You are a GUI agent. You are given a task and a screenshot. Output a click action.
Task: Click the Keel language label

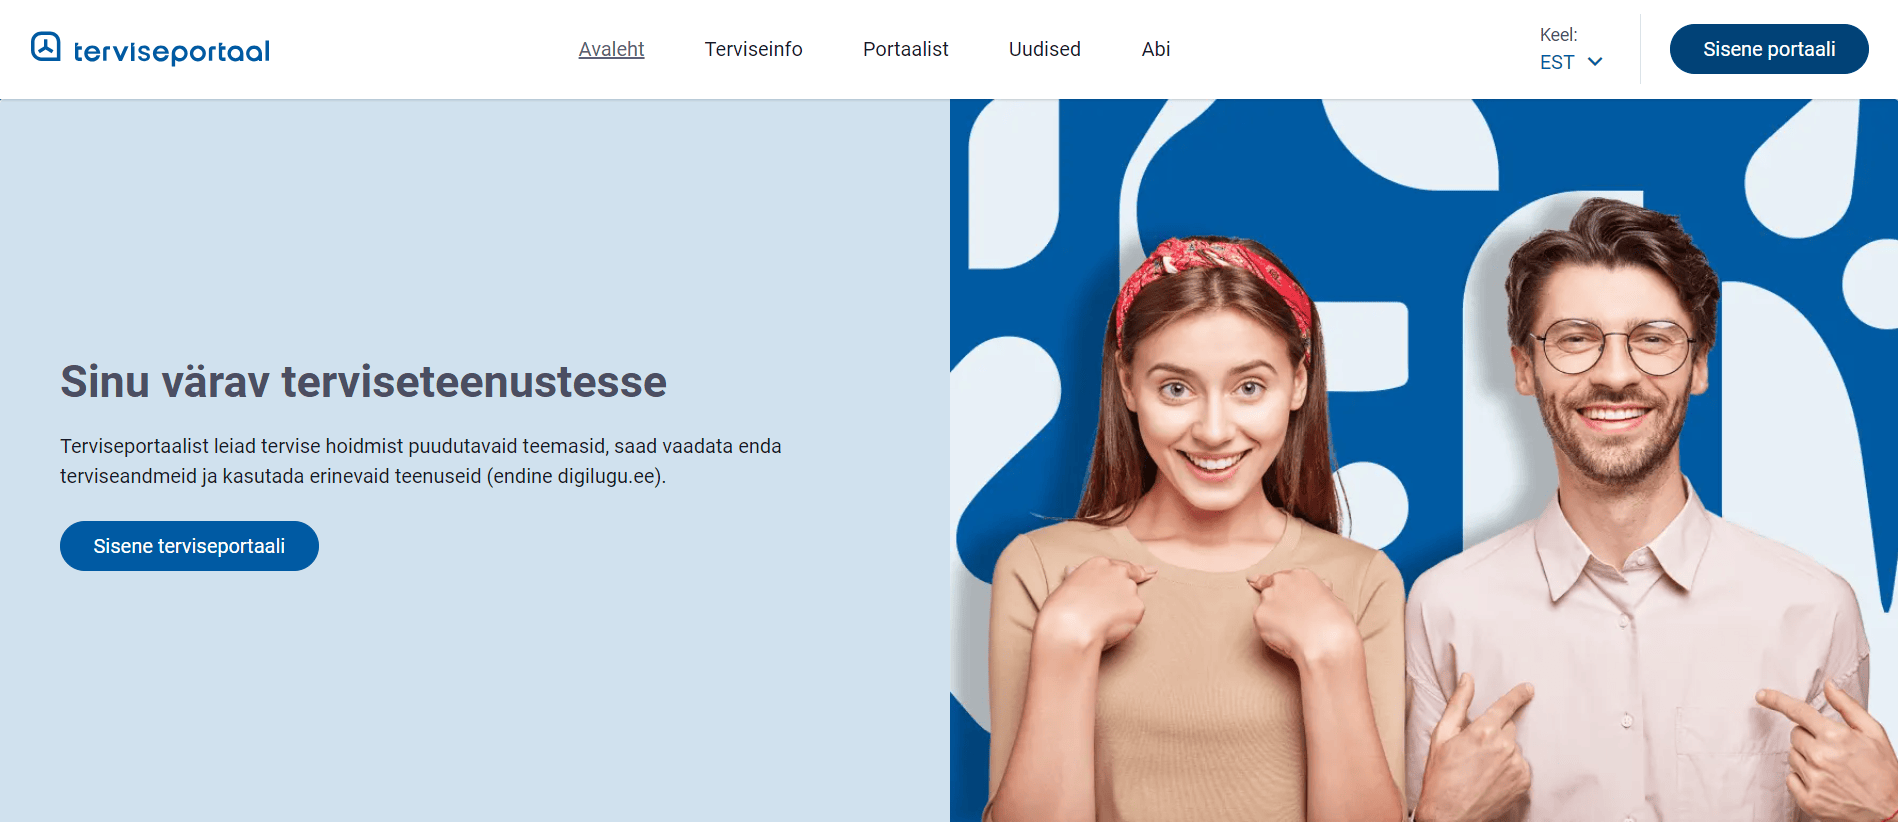coord(1558,35)
